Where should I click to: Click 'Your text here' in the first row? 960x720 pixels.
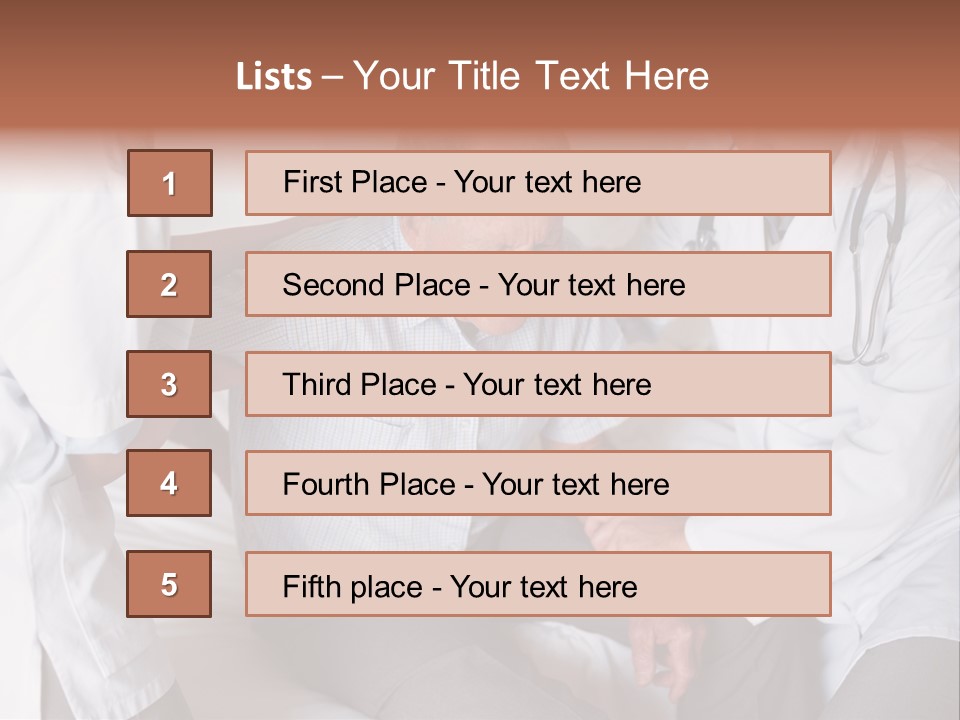click(x=548, y=183)
